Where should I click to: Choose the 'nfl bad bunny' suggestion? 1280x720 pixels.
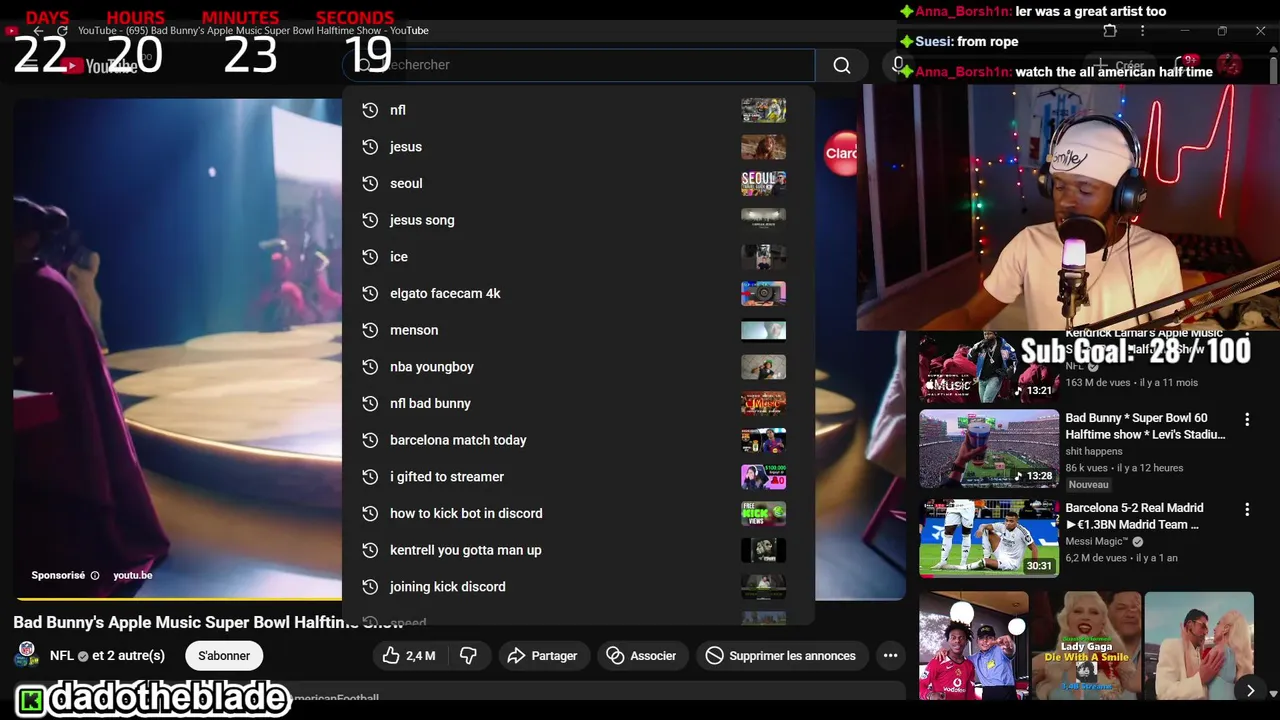coord(578,403)
